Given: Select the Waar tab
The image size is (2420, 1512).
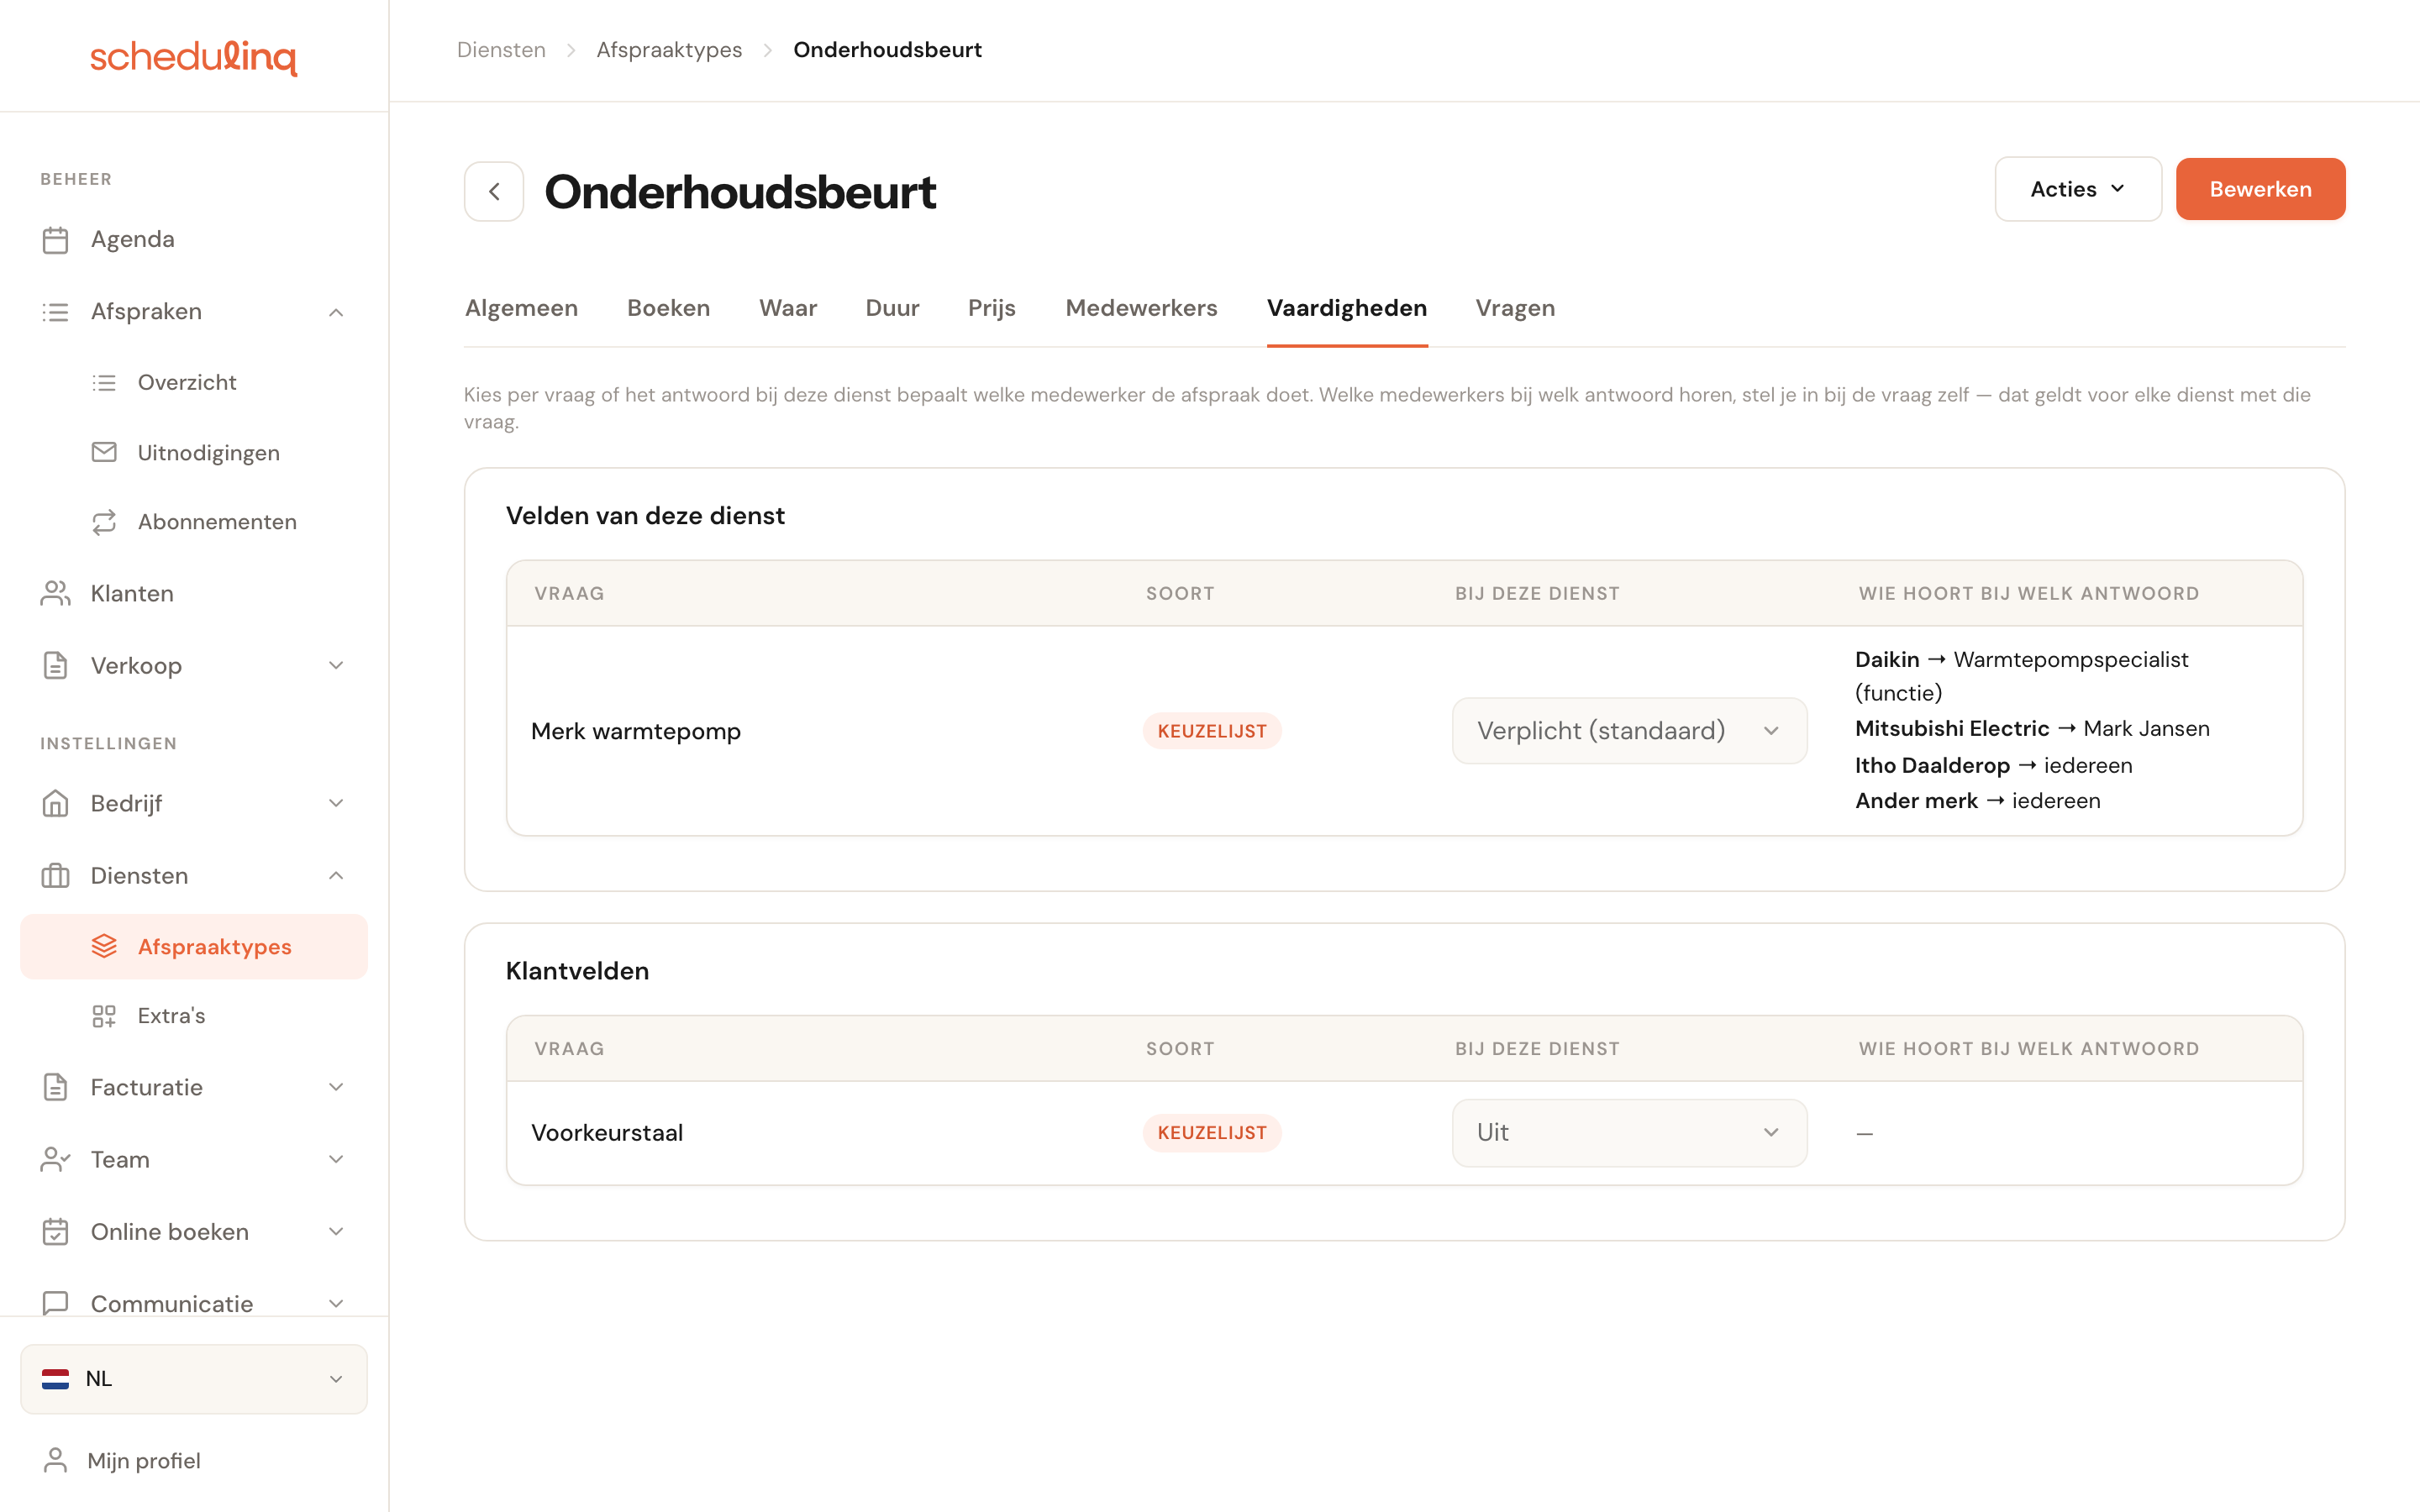Looking at the screenshot, I should pos(788,308).
